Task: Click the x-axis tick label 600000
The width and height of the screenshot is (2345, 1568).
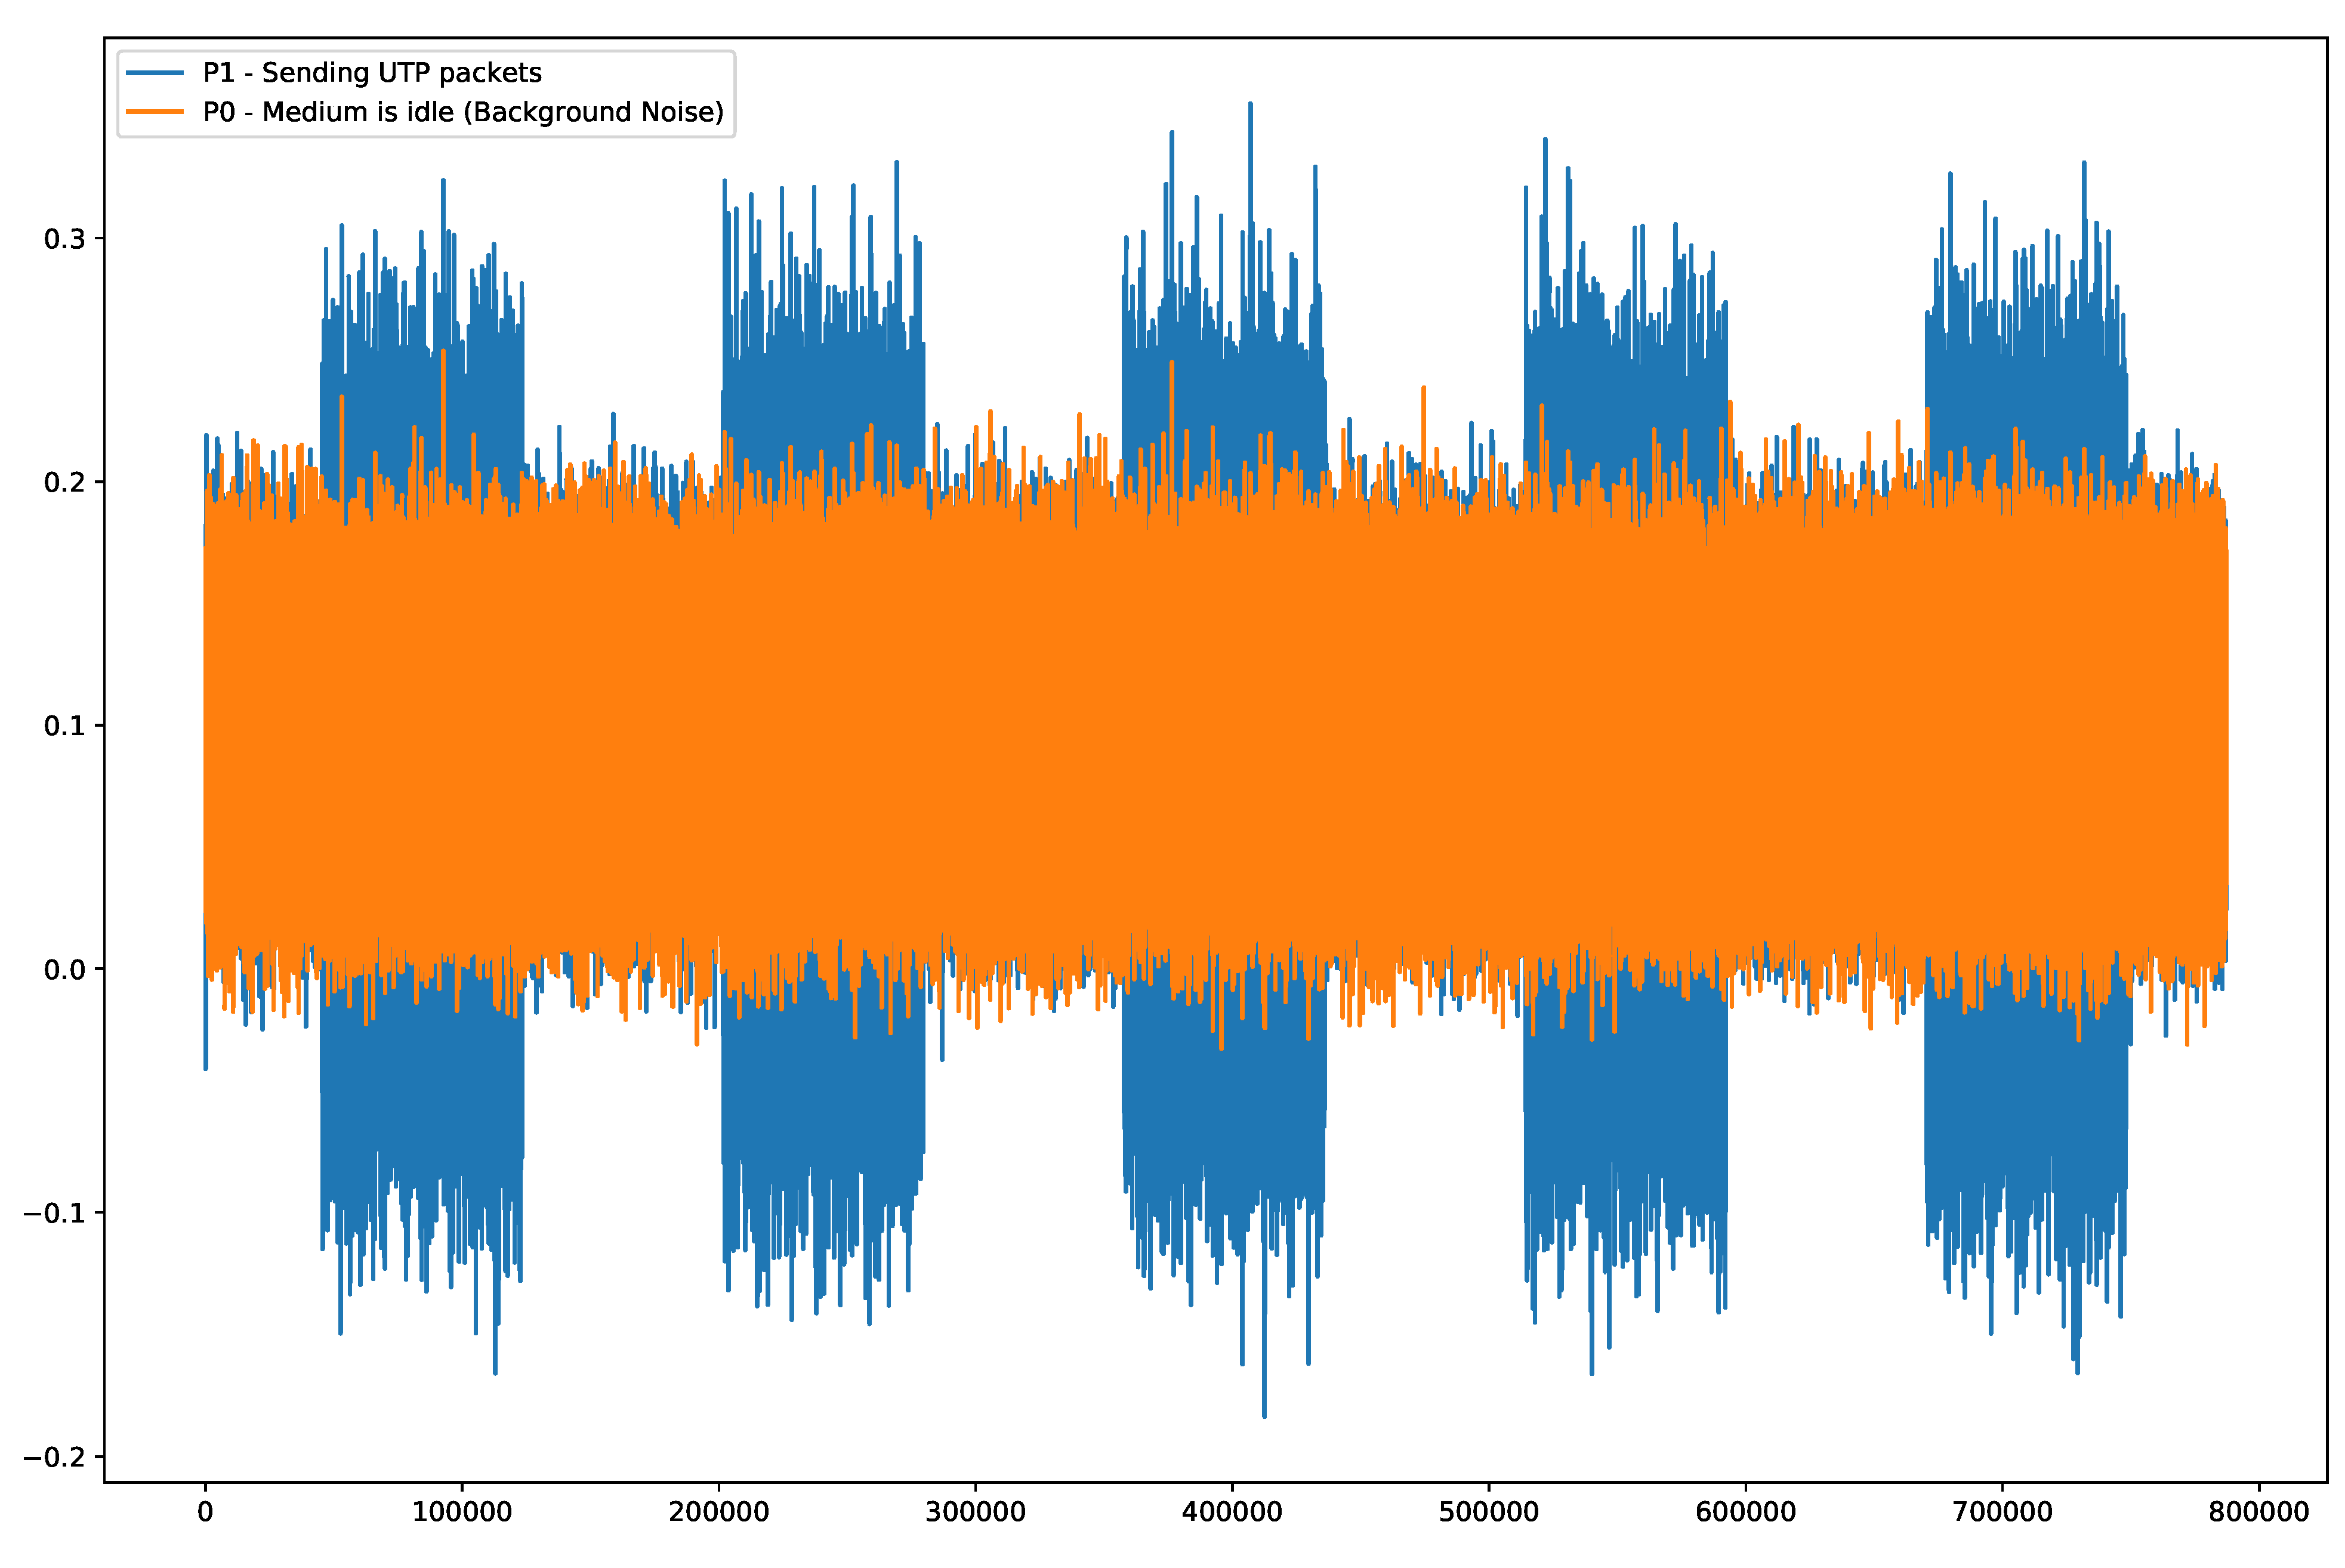Action: 1745,1512
